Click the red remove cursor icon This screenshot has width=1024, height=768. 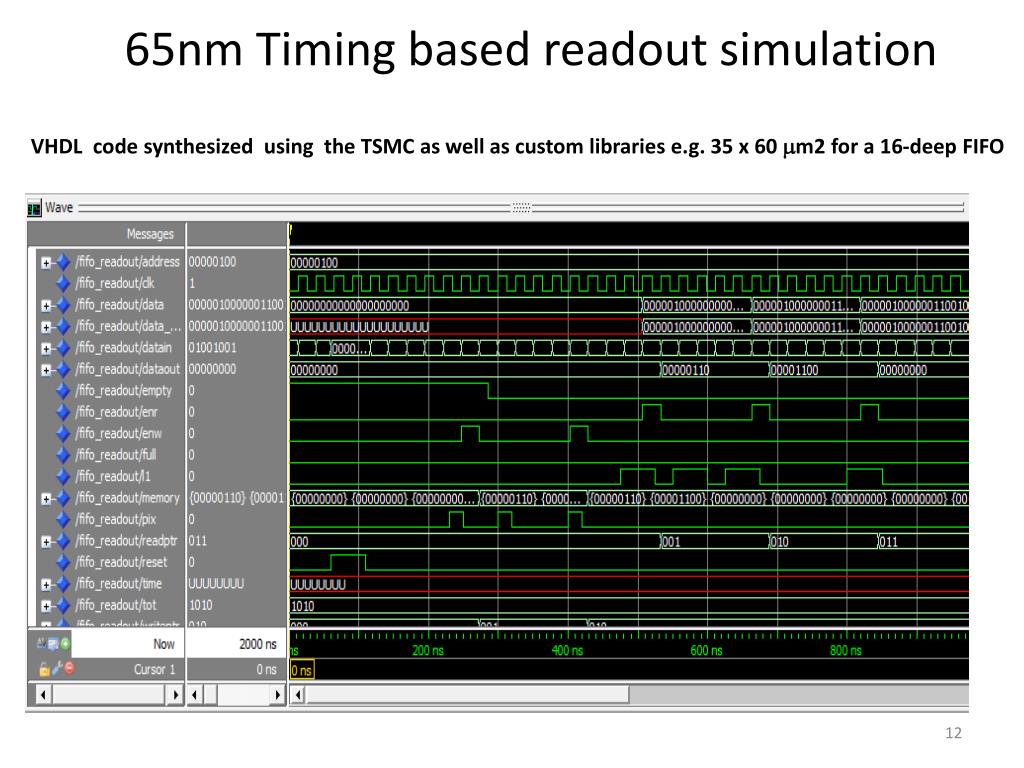[69, 668]
